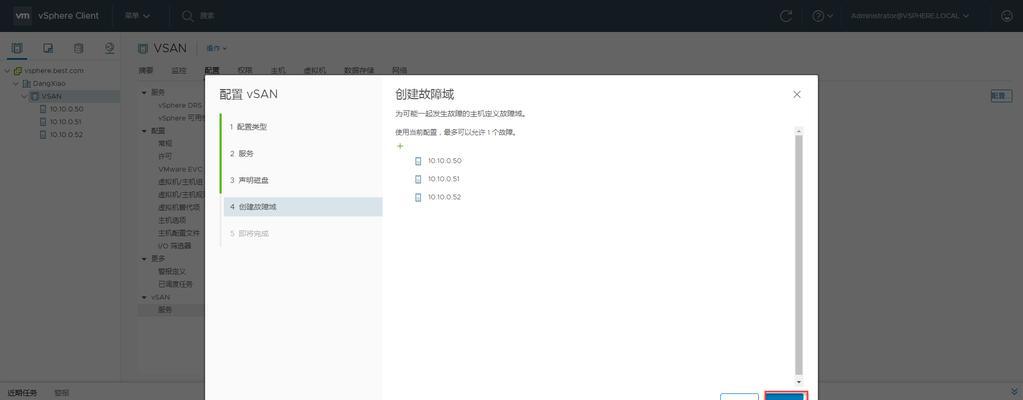Click host icon beside 10.10.0.52 in dialog

[x=418, y=197]
